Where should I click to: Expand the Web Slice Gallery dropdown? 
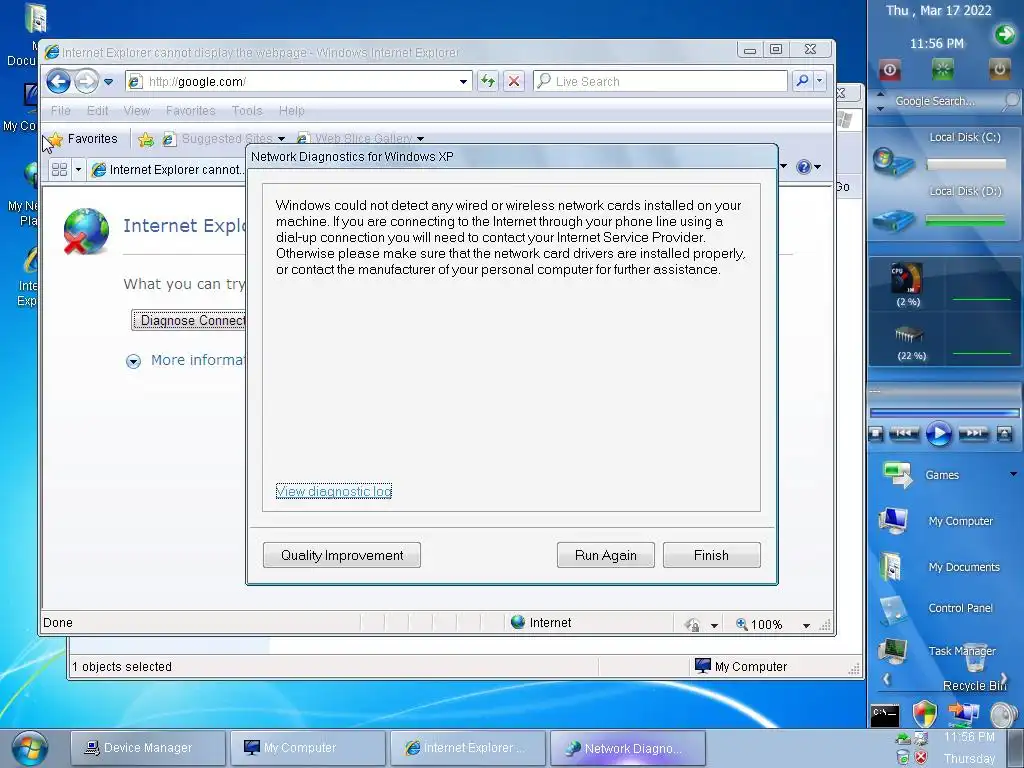point(421,139)
